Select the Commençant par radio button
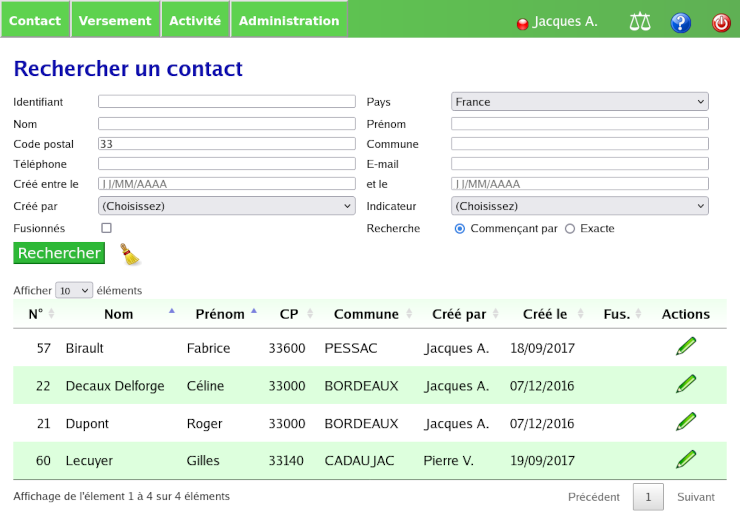740x526 pixels. point(460,228)
